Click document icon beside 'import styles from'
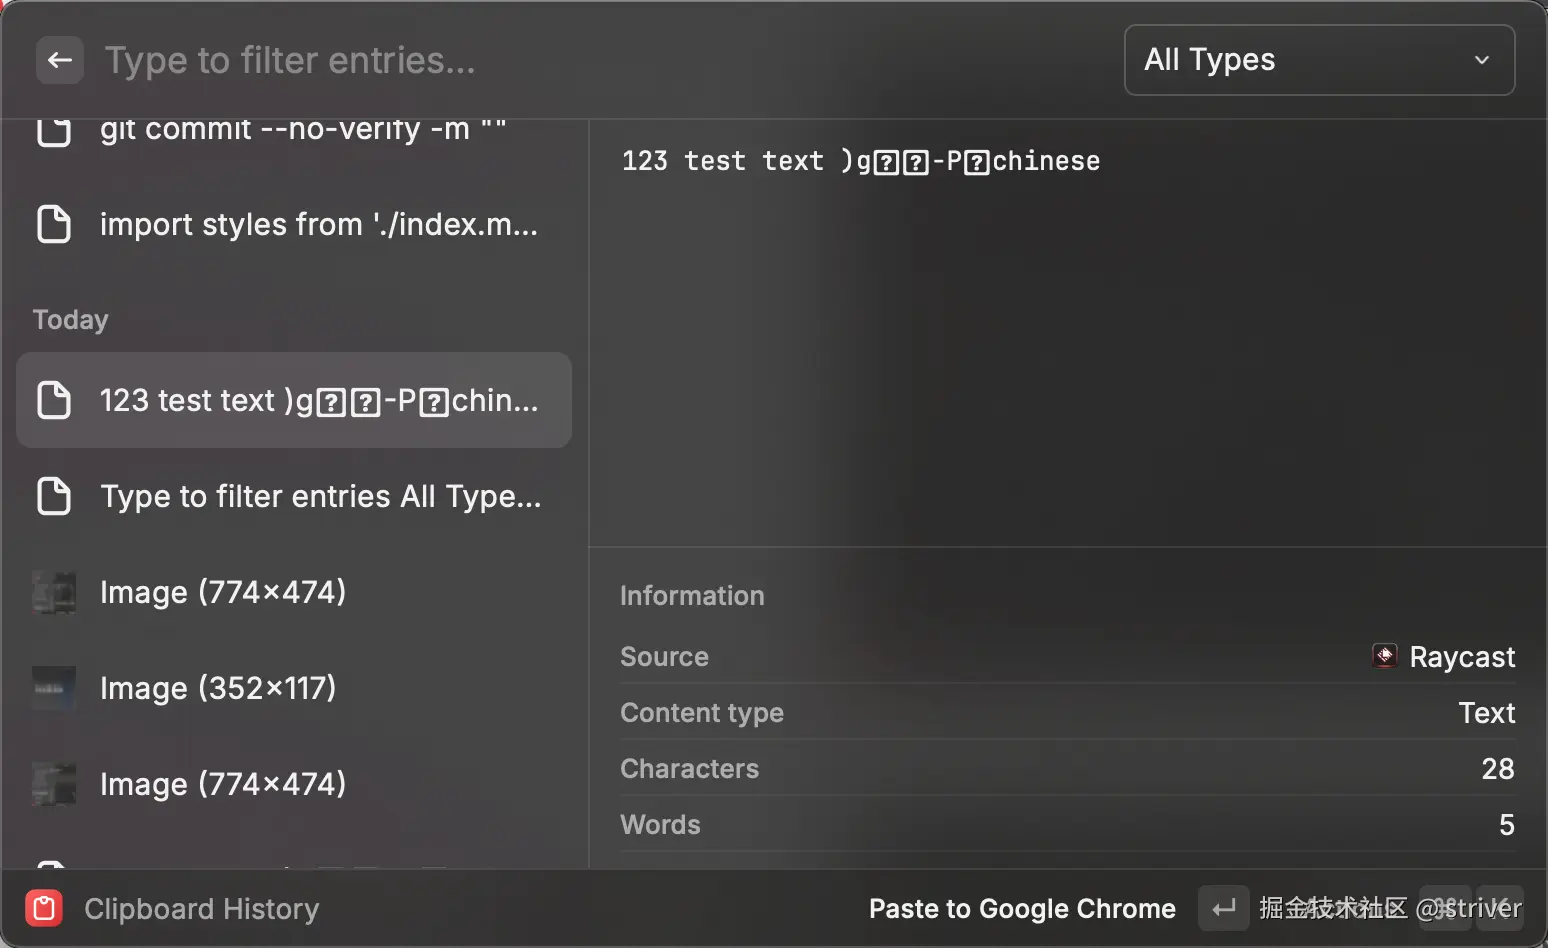The height and width of the screenshot is (948, 1548). point(54,224)
